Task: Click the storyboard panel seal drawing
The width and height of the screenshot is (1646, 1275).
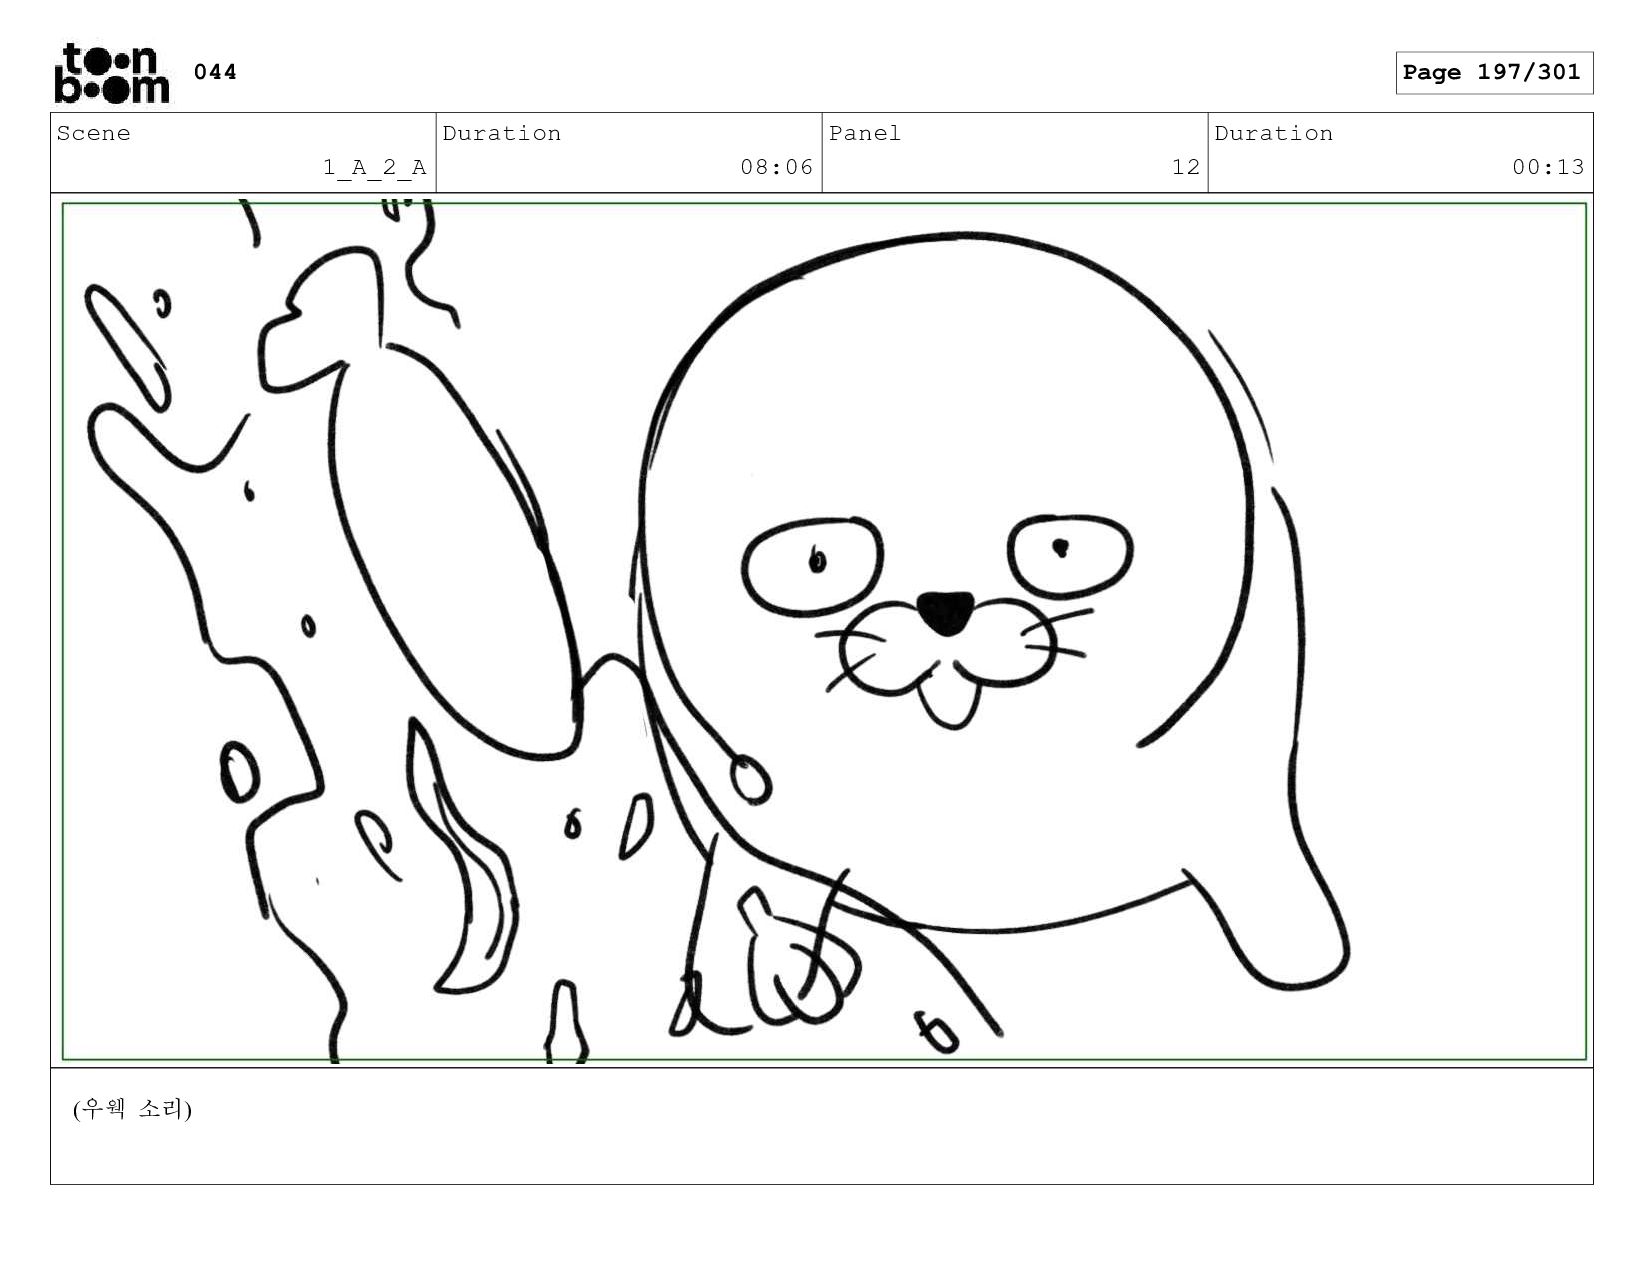Action: 824,631
